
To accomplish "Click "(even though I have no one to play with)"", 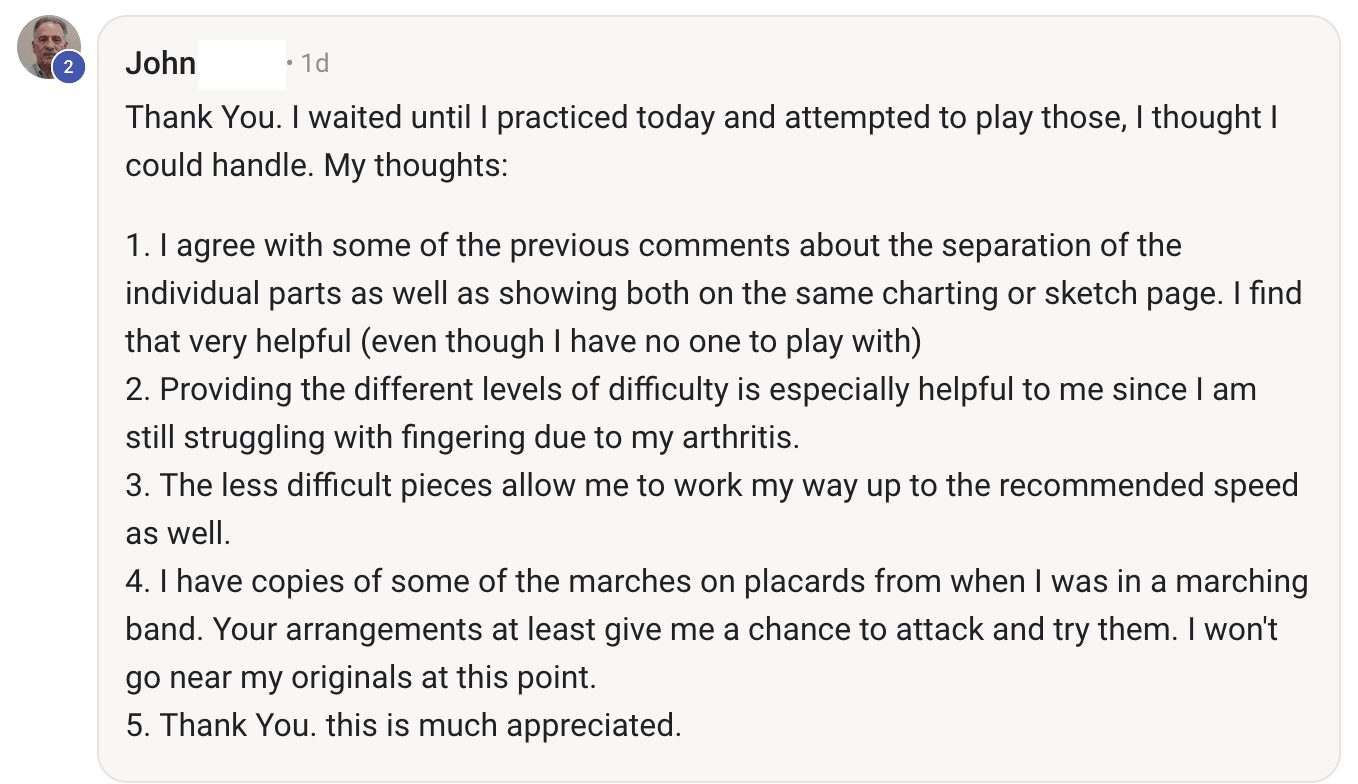I will pos(640,342).
